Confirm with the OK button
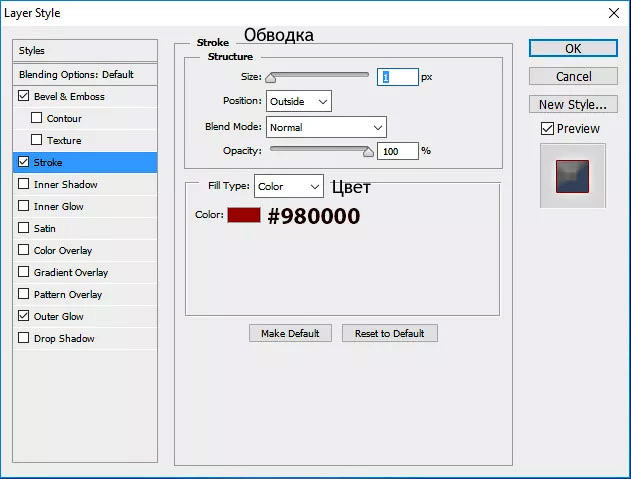 (573, 48)
